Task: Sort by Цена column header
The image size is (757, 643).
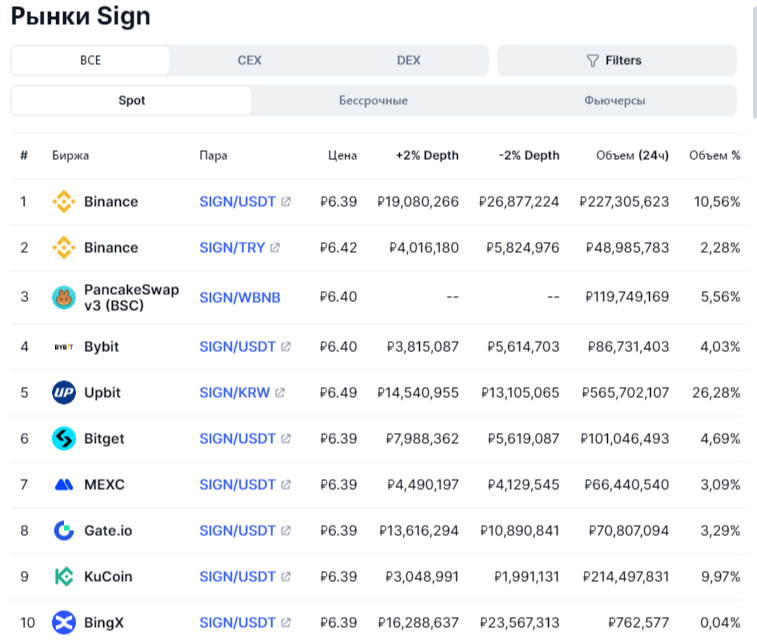Action: pos(342,156)
